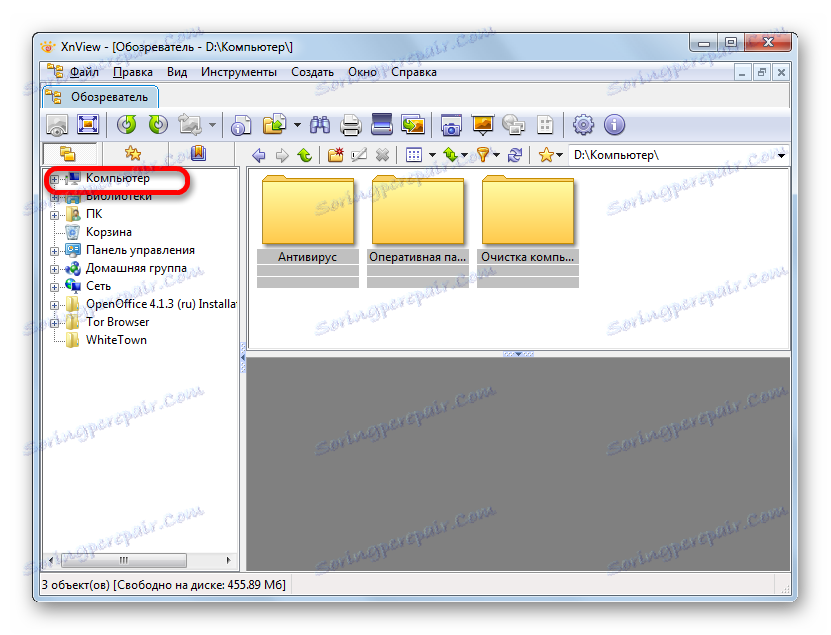This screenshot has height=635, width=831.
Task: Start the slideshow icon
Action: (482, 125)
